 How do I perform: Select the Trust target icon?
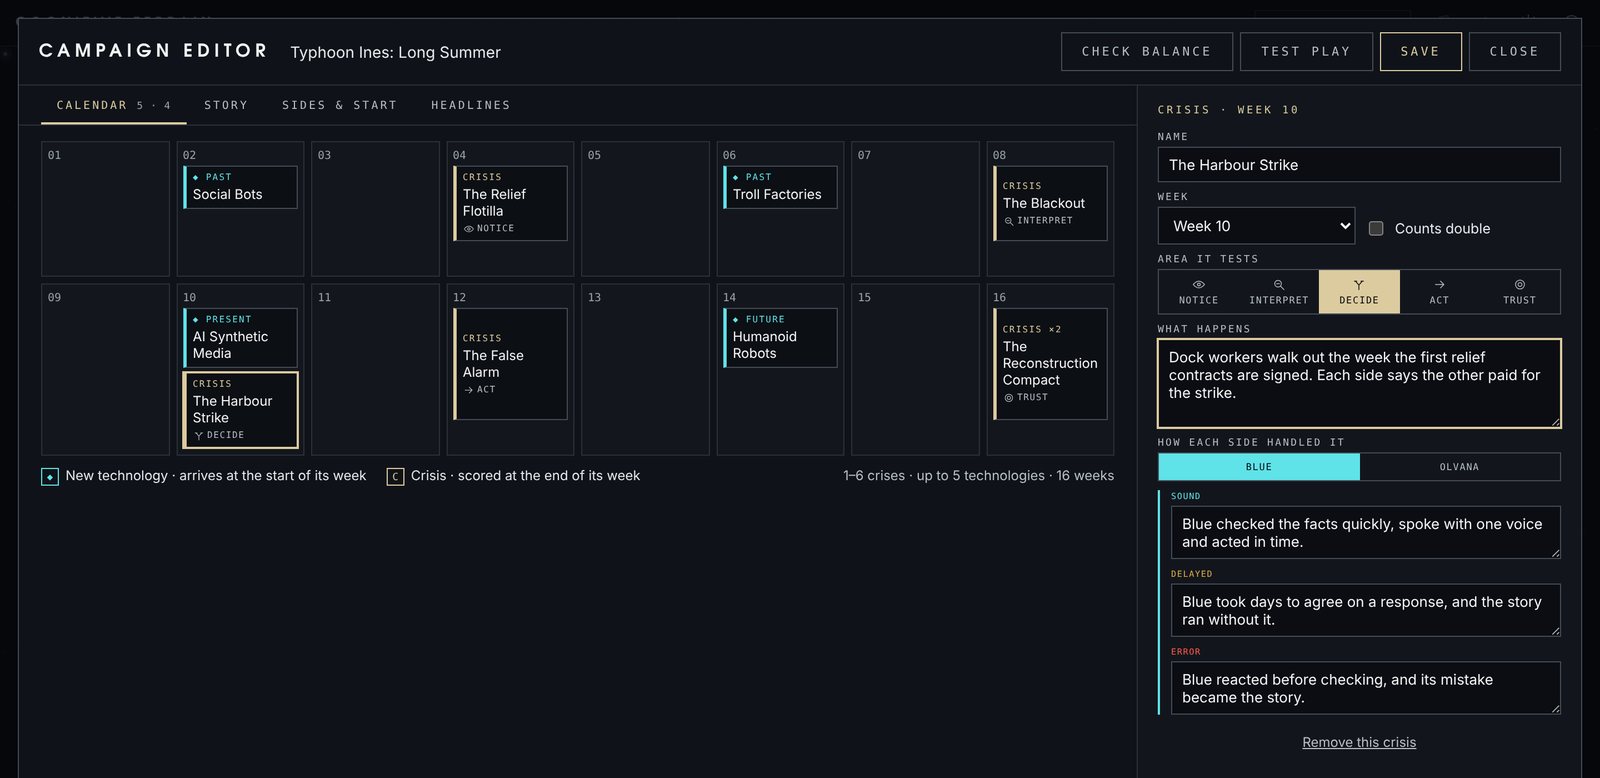(1519, 285)
